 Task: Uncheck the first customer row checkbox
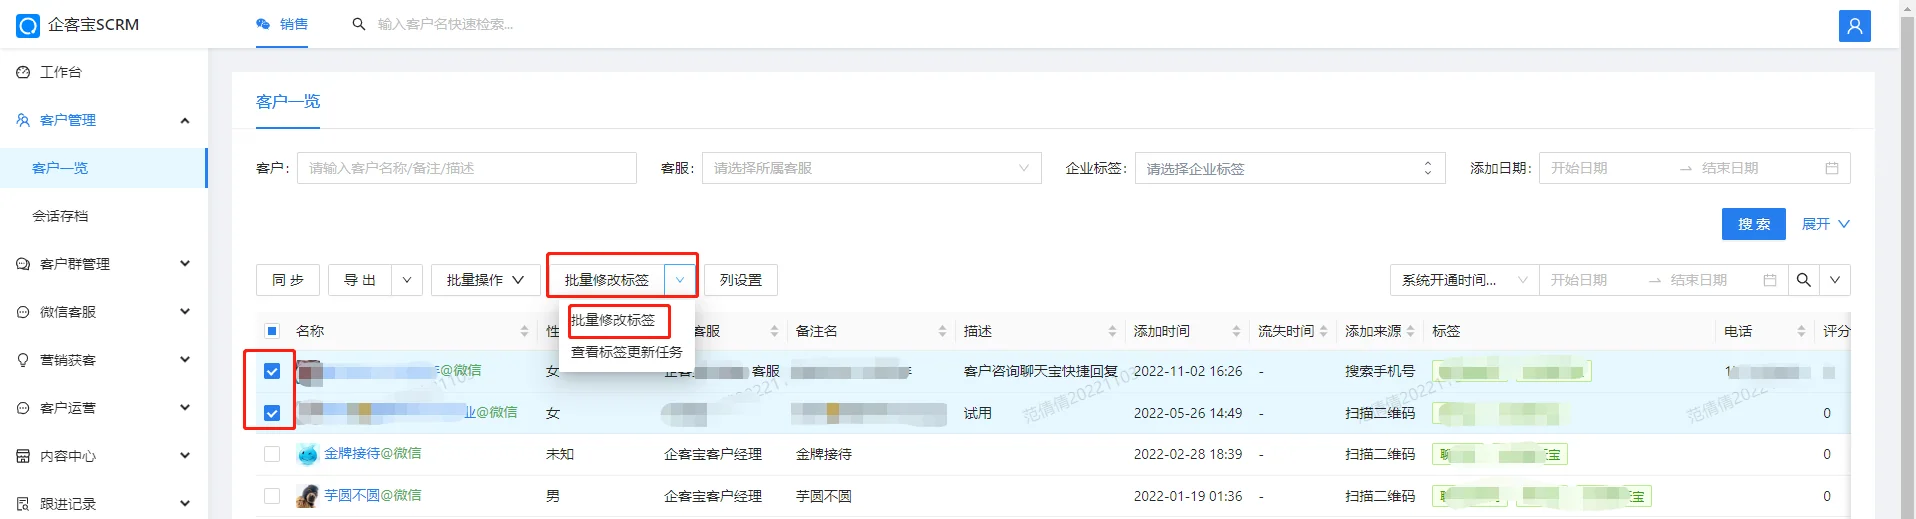(x=272, y=371)
